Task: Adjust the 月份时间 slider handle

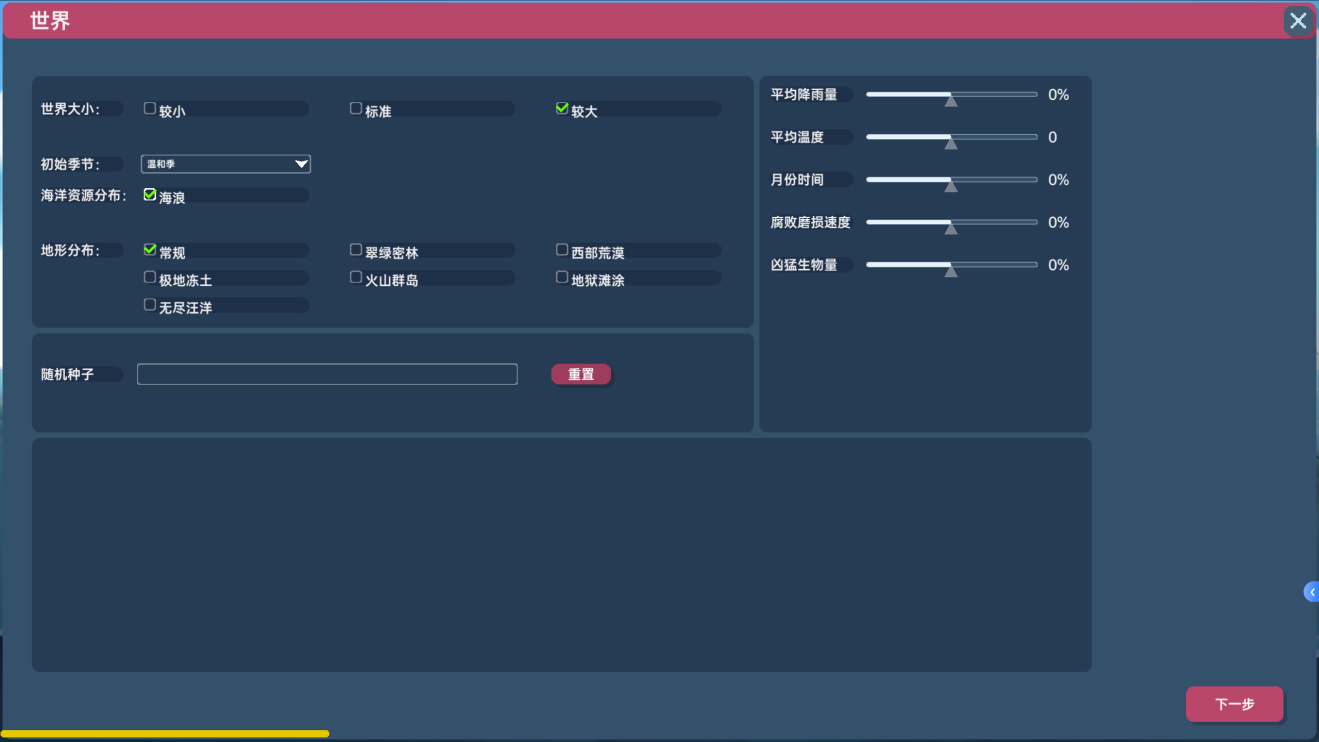Action: tap(951, 185)
